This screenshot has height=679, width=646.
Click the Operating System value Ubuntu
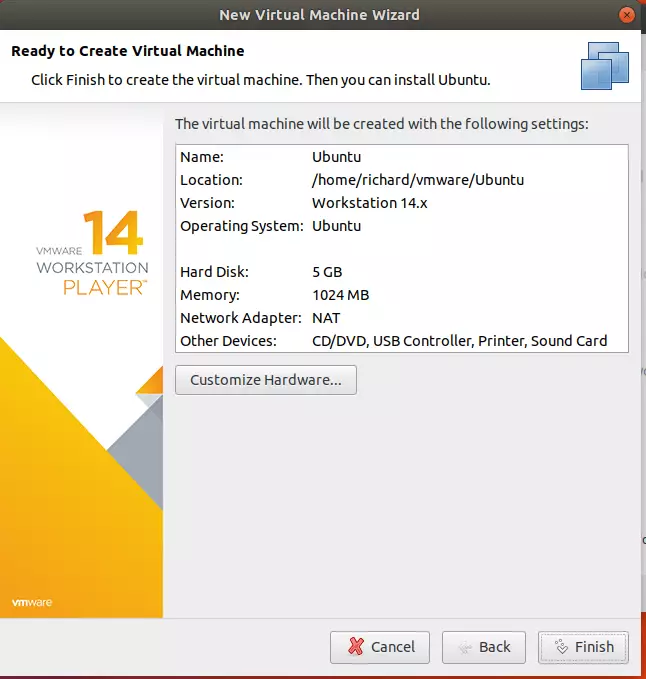(336, 226)
